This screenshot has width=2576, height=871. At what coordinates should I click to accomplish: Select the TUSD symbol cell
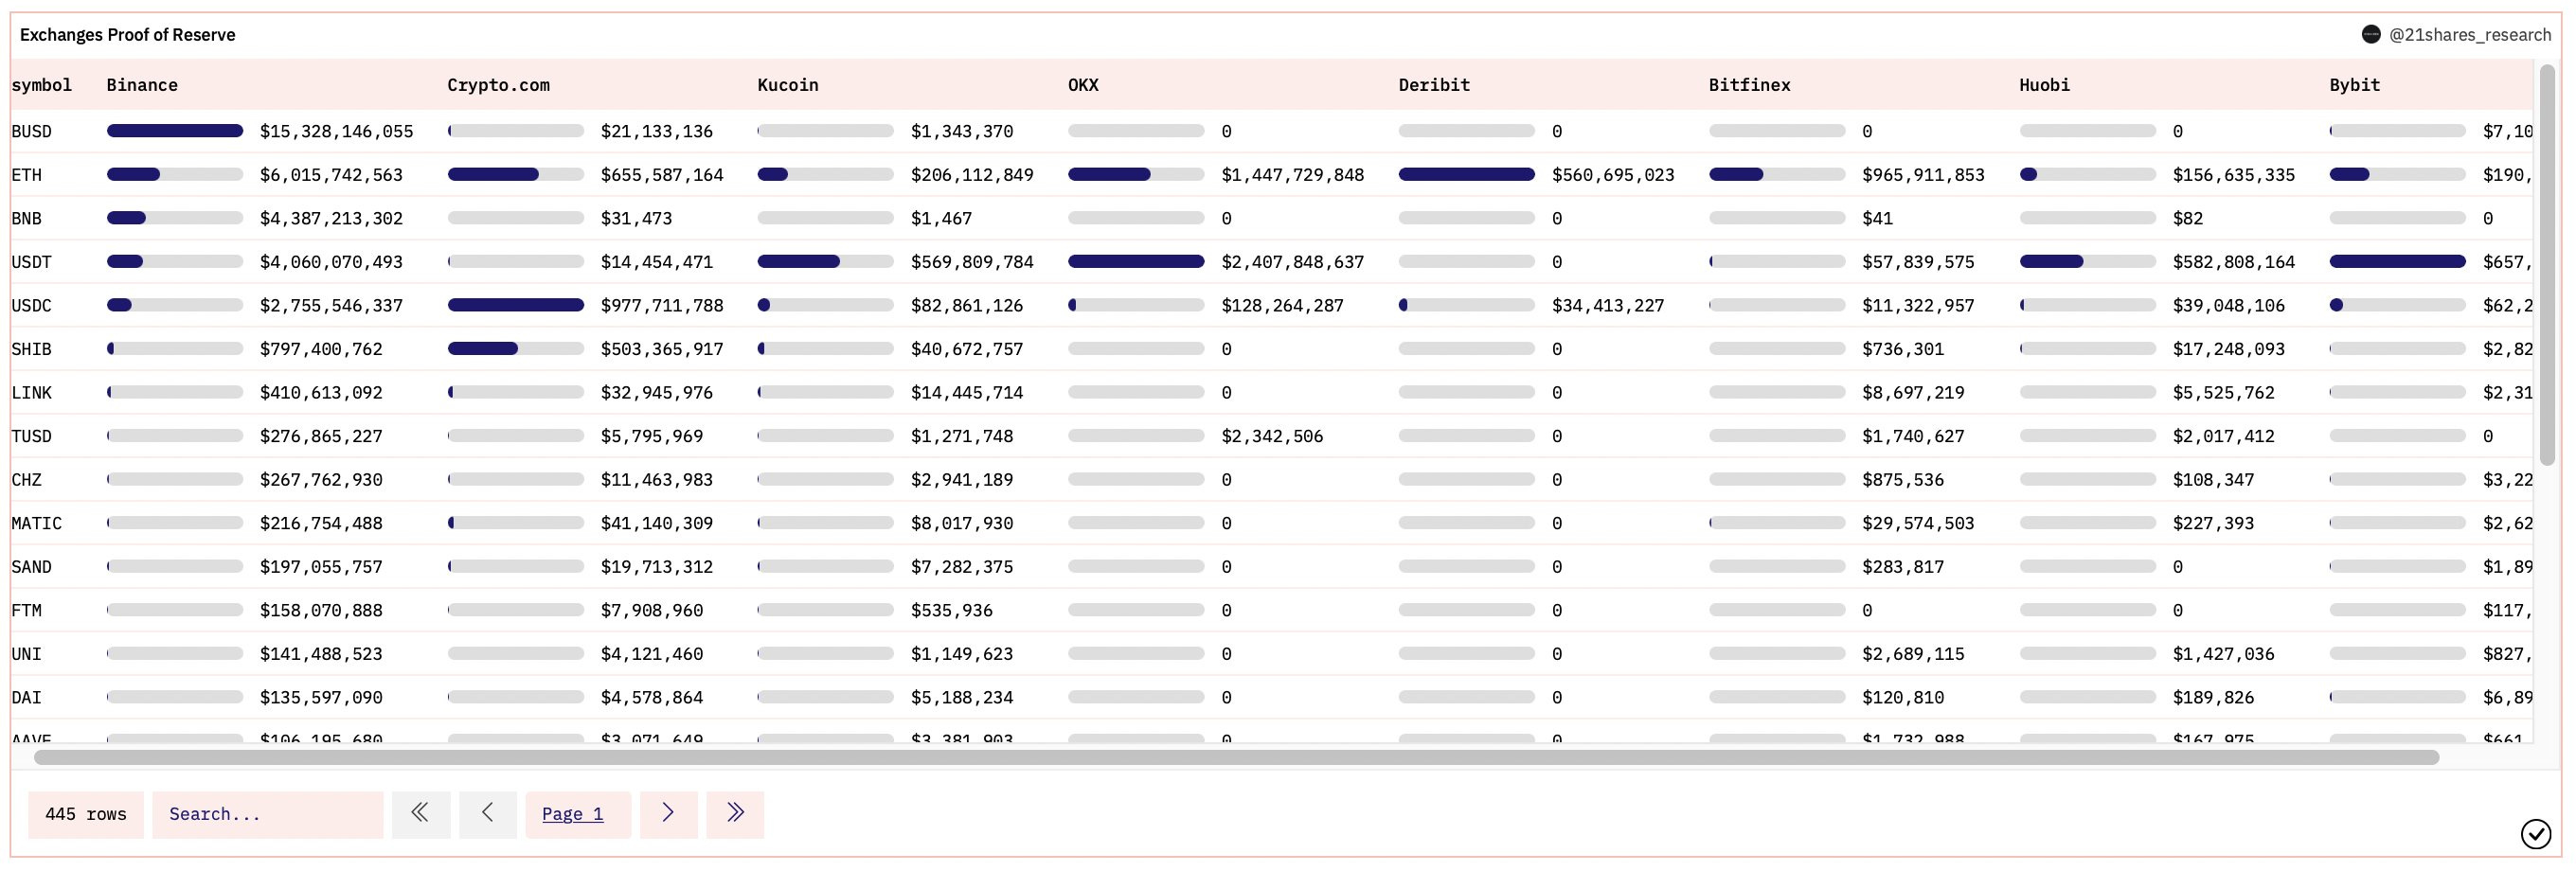point(32,436)
